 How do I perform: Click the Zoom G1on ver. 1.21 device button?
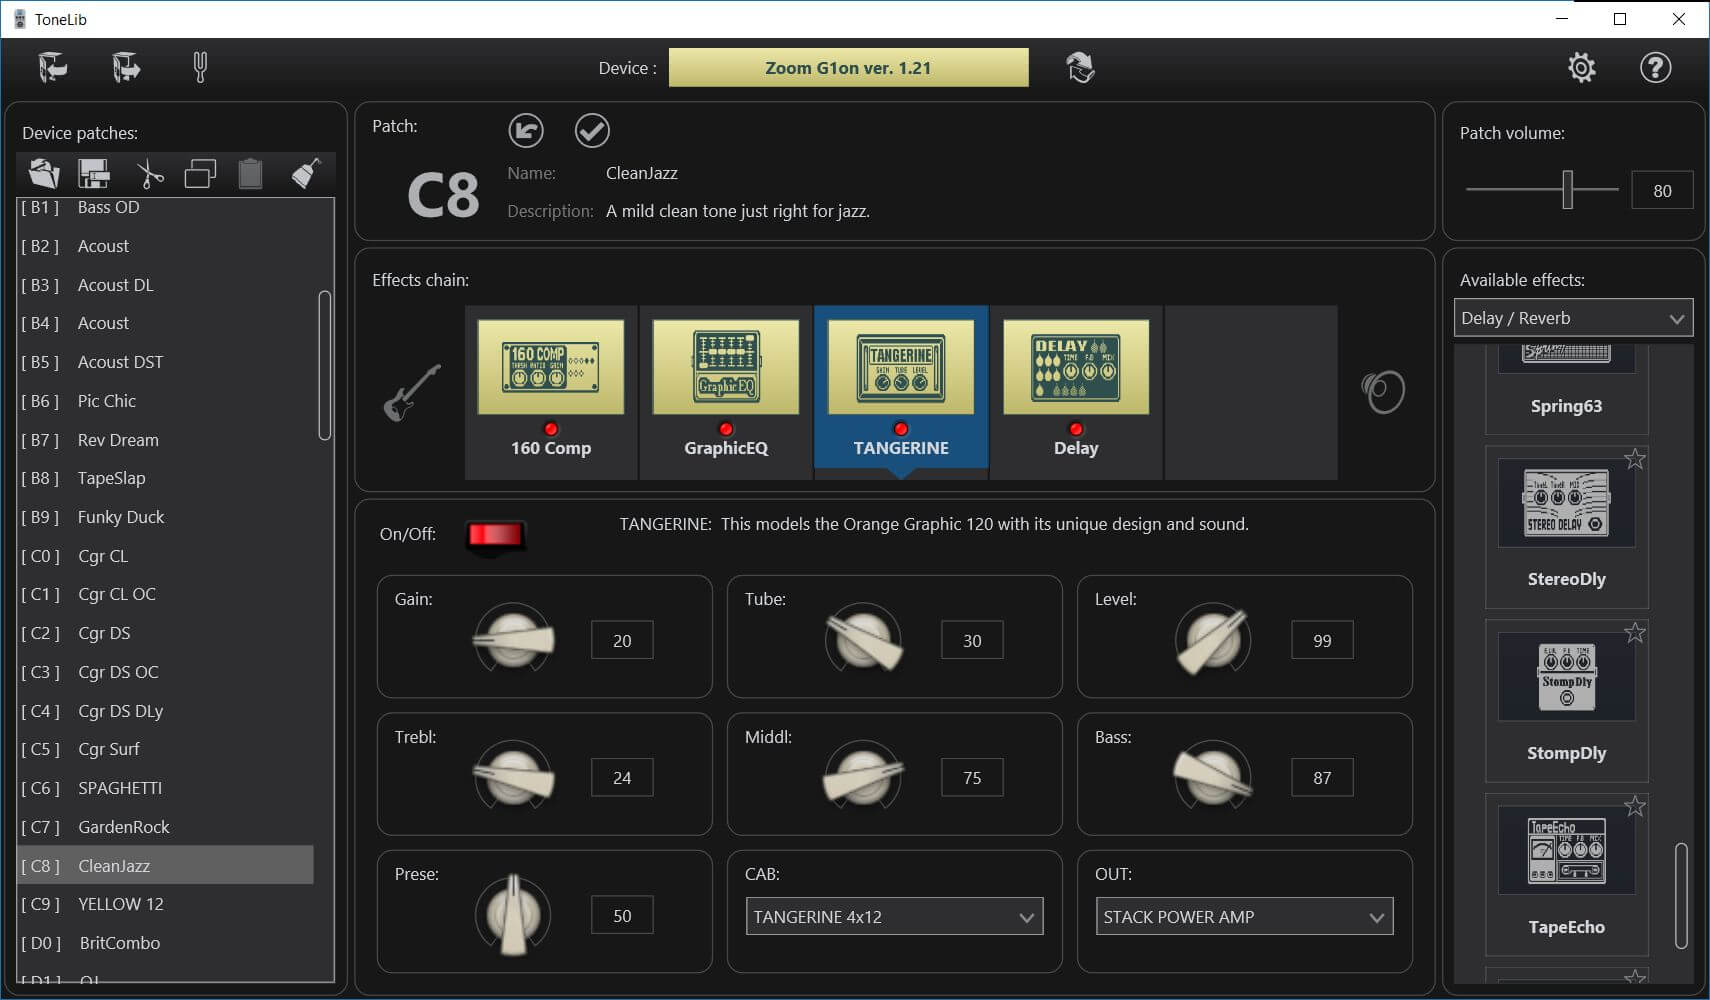[848, 68]
